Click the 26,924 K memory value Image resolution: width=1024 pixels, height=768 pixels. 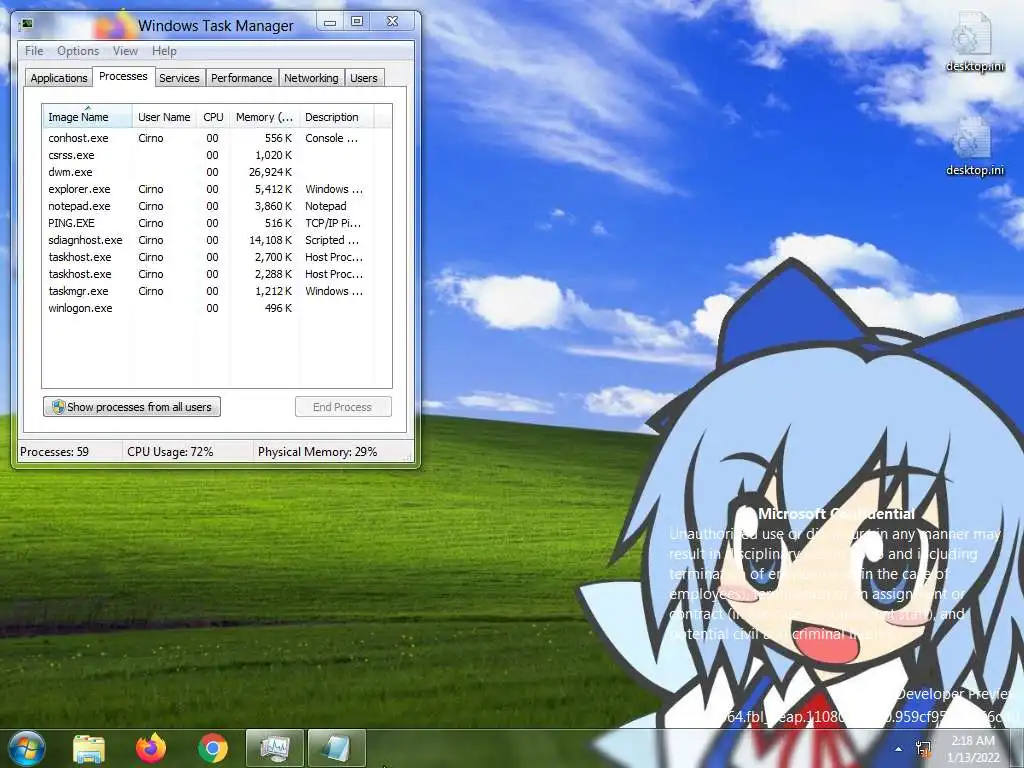click(270, 172)
